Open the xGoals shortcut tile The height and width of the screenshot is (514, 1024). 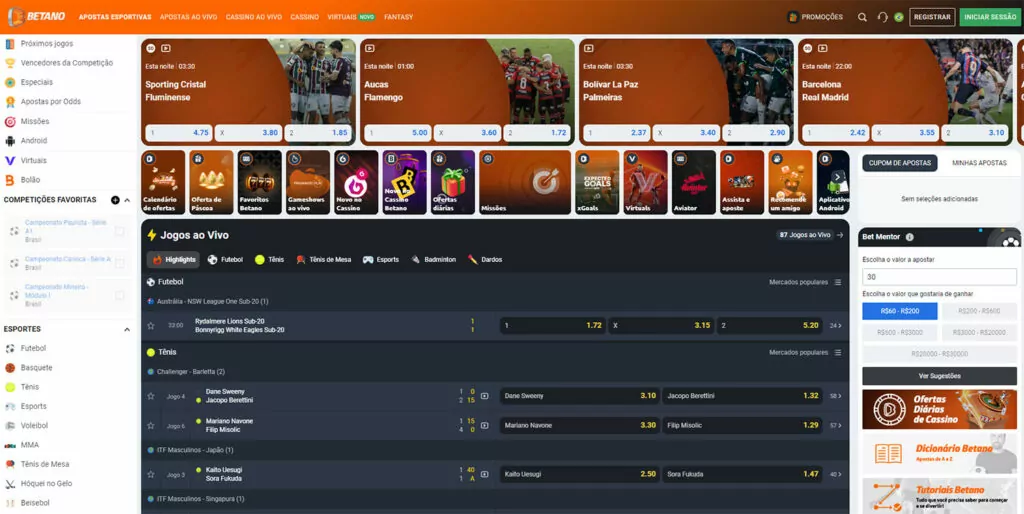click(597, 182)
